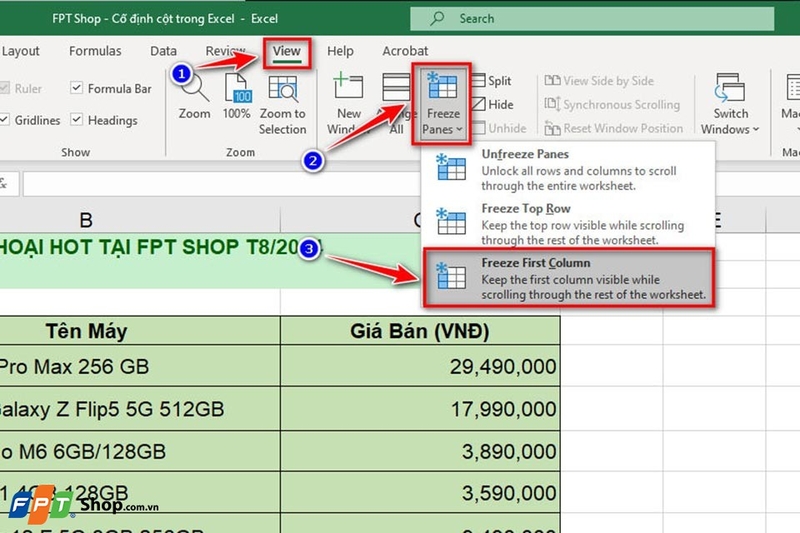Image resolution: width=800 pixels, height=533 pixels.
Task: Select the cell with 3,890,000
Action: [420, 451]
